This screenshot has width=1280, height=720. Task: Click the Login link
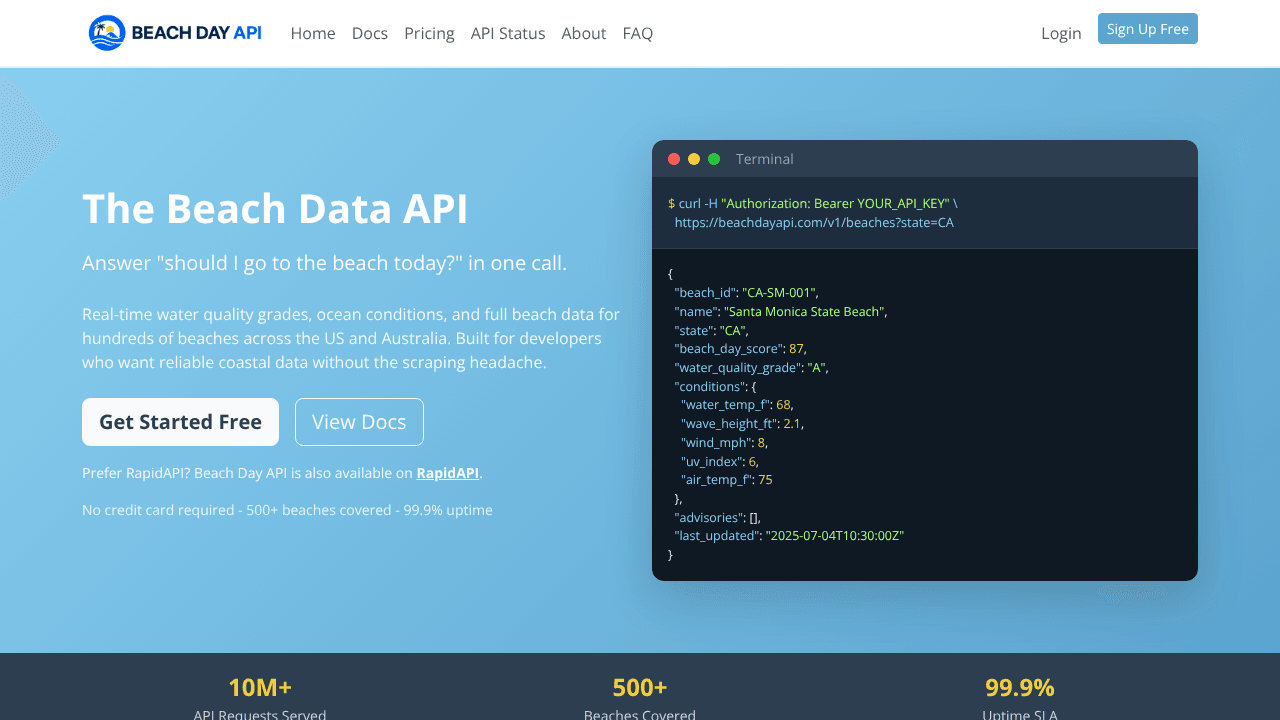tap(1061, 33)
